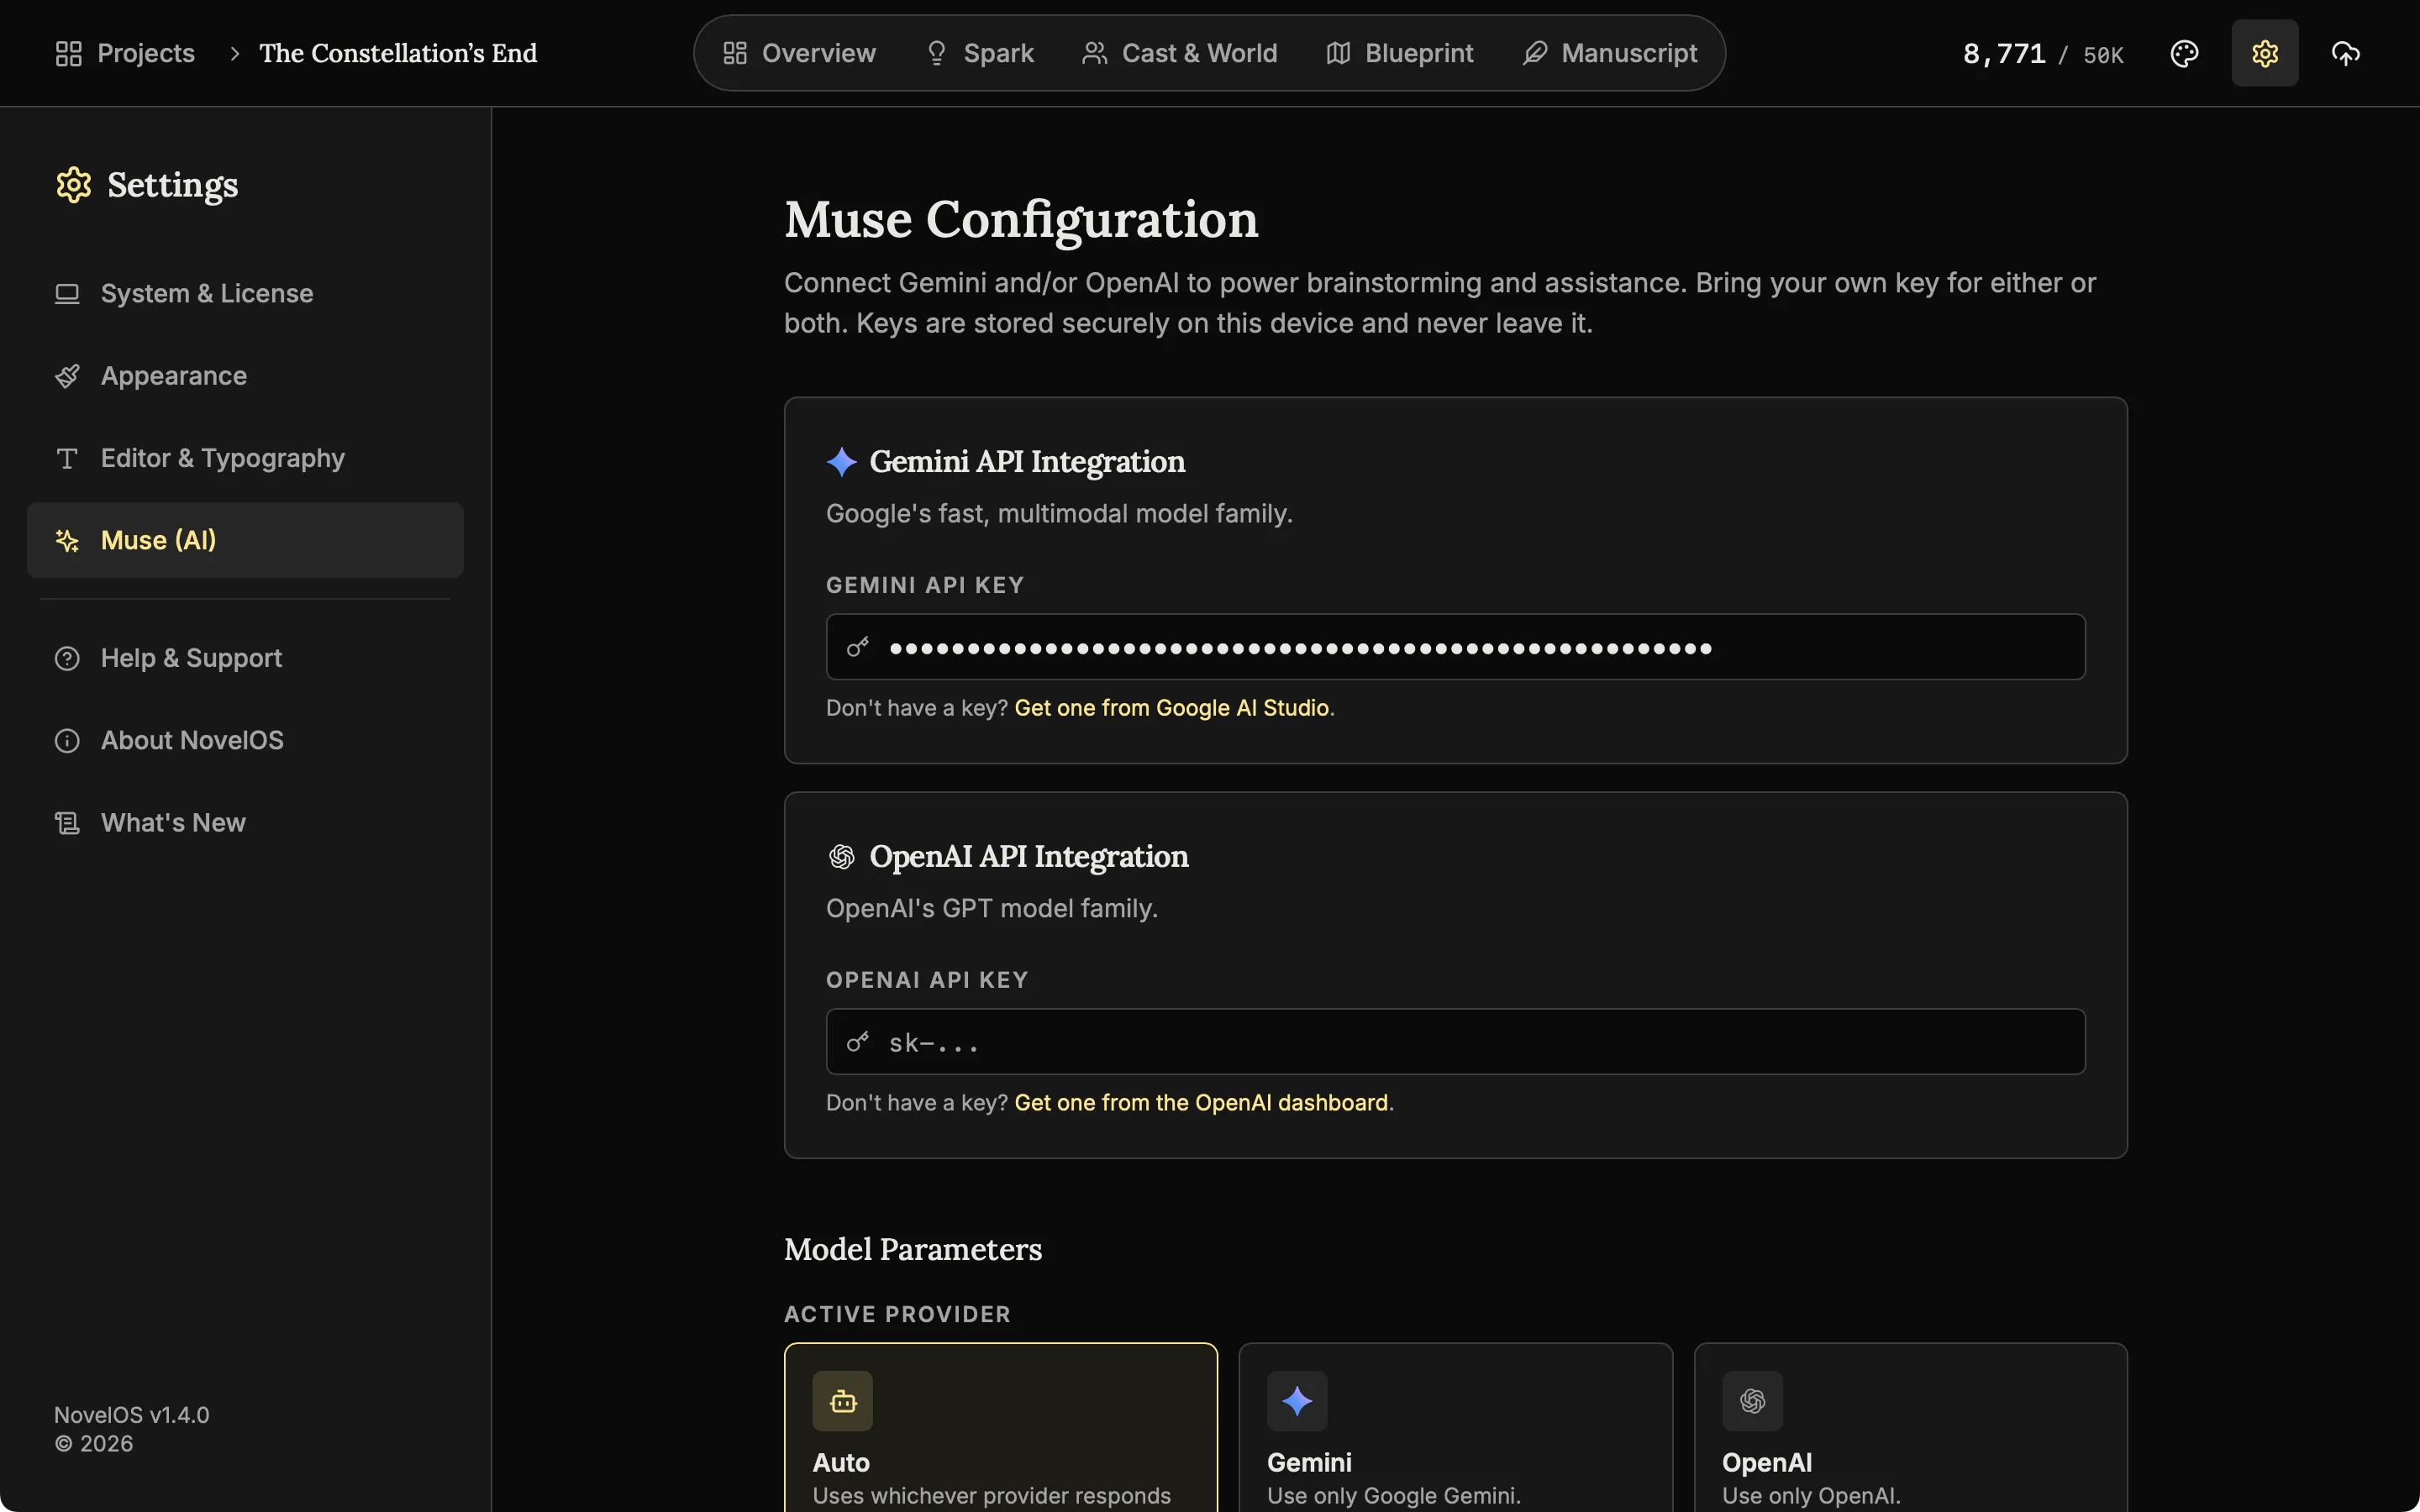
Task: Go back to Projects via breadcrumb
Action: (x=126, y=53)
